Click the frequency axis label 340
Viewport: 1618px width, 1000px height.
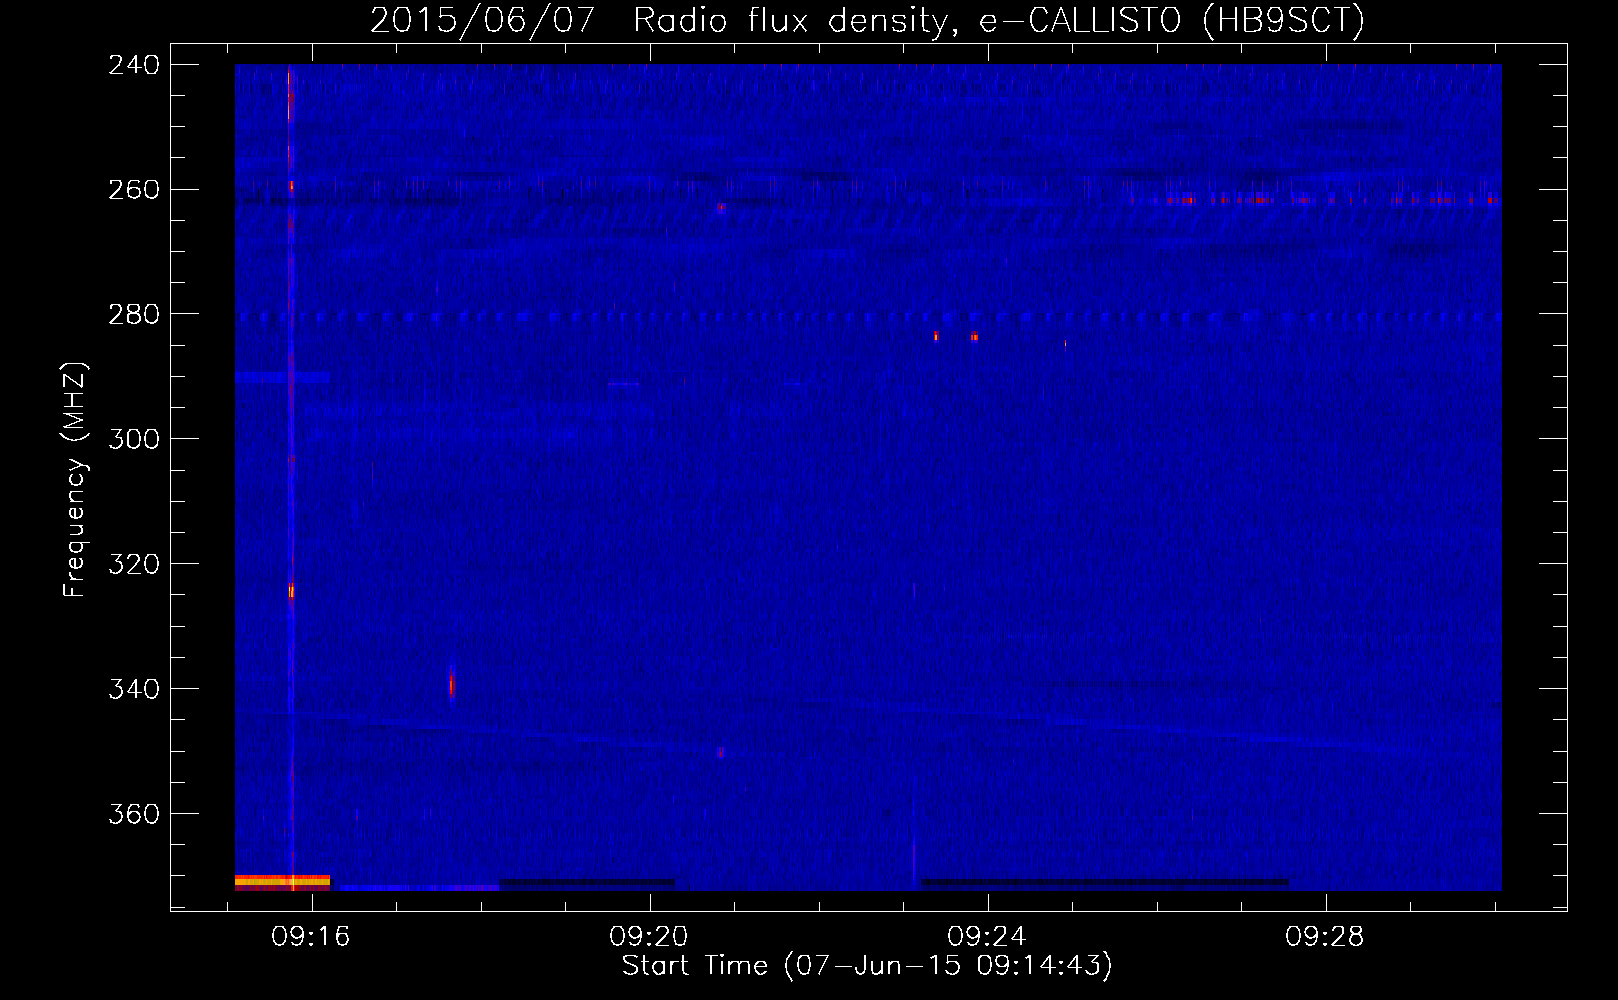[134, 690]
